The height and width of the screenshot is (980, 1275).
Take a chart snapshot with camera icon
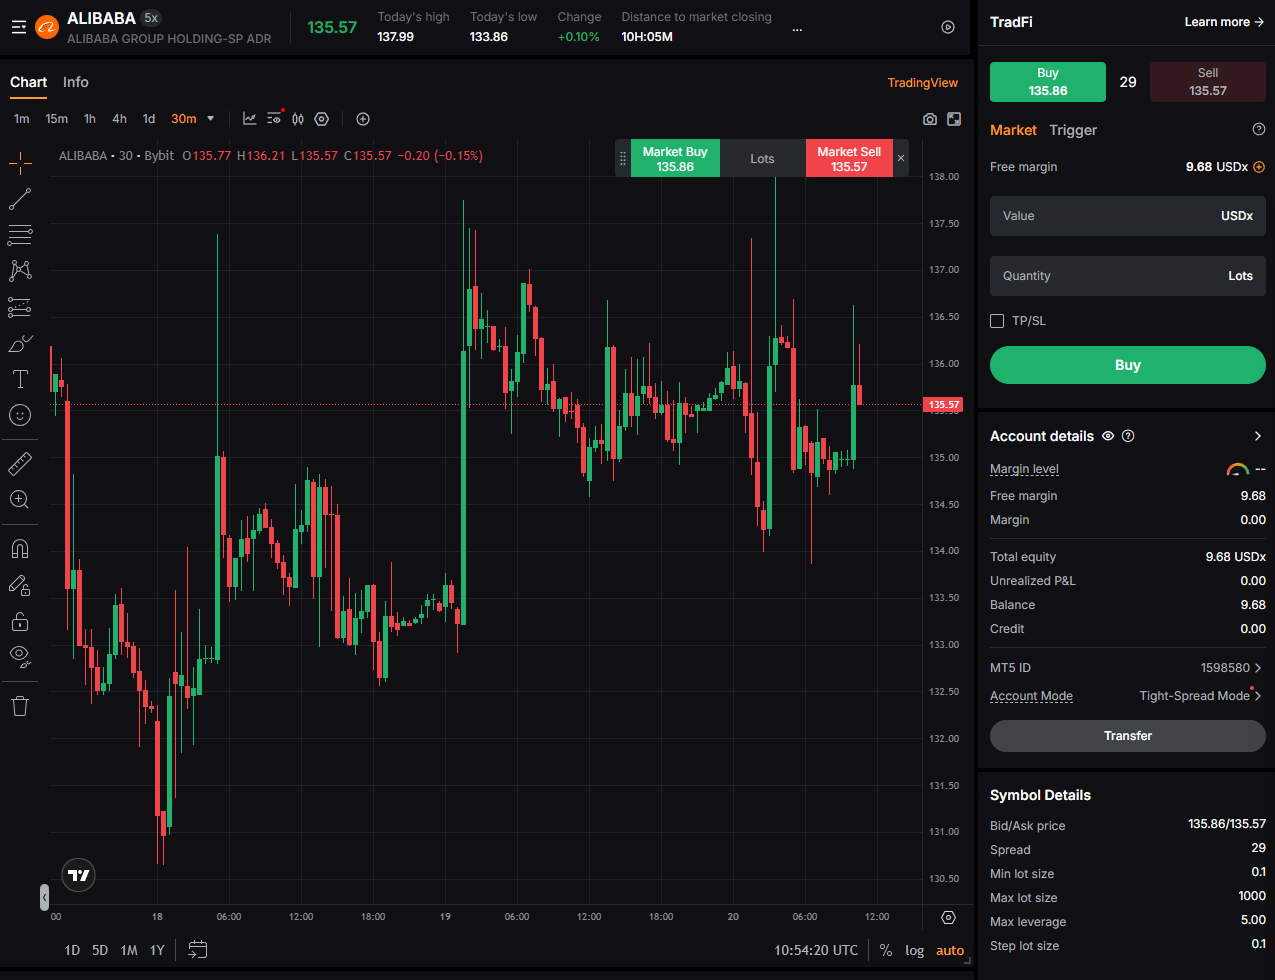[930, 119]
